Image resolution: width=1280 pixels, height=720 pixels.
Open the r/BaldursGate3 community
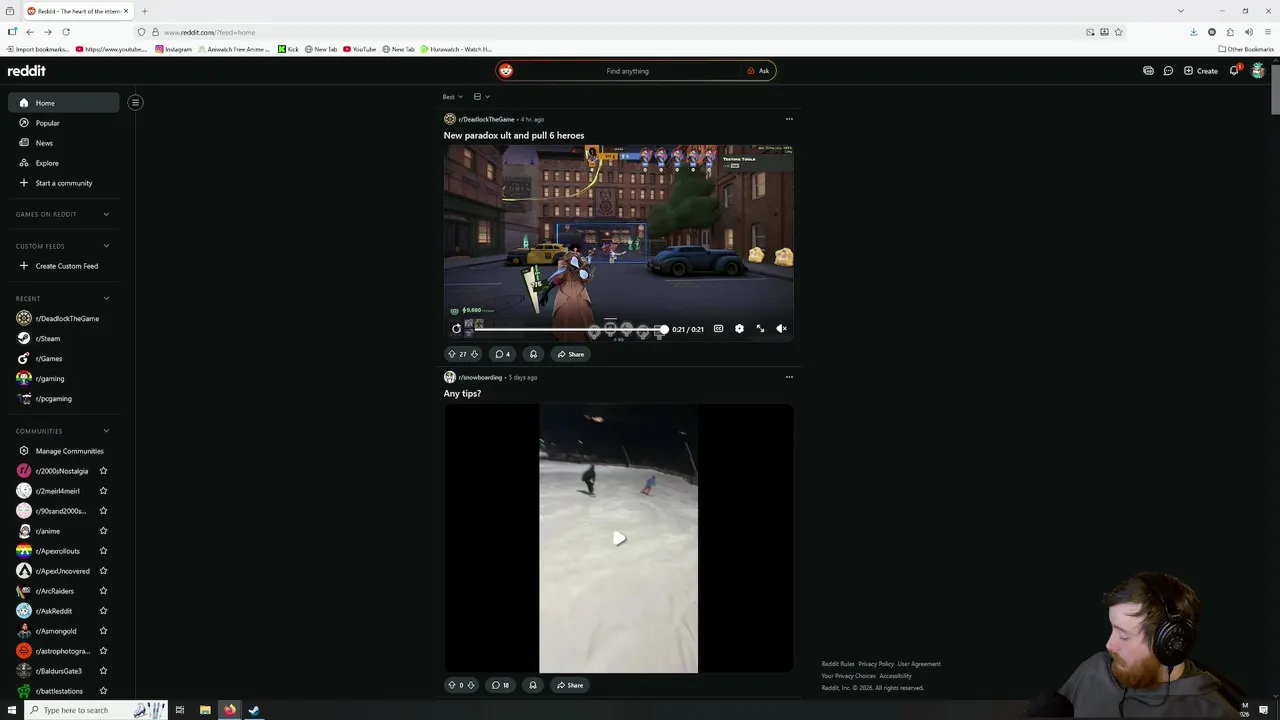click(64, 671)
